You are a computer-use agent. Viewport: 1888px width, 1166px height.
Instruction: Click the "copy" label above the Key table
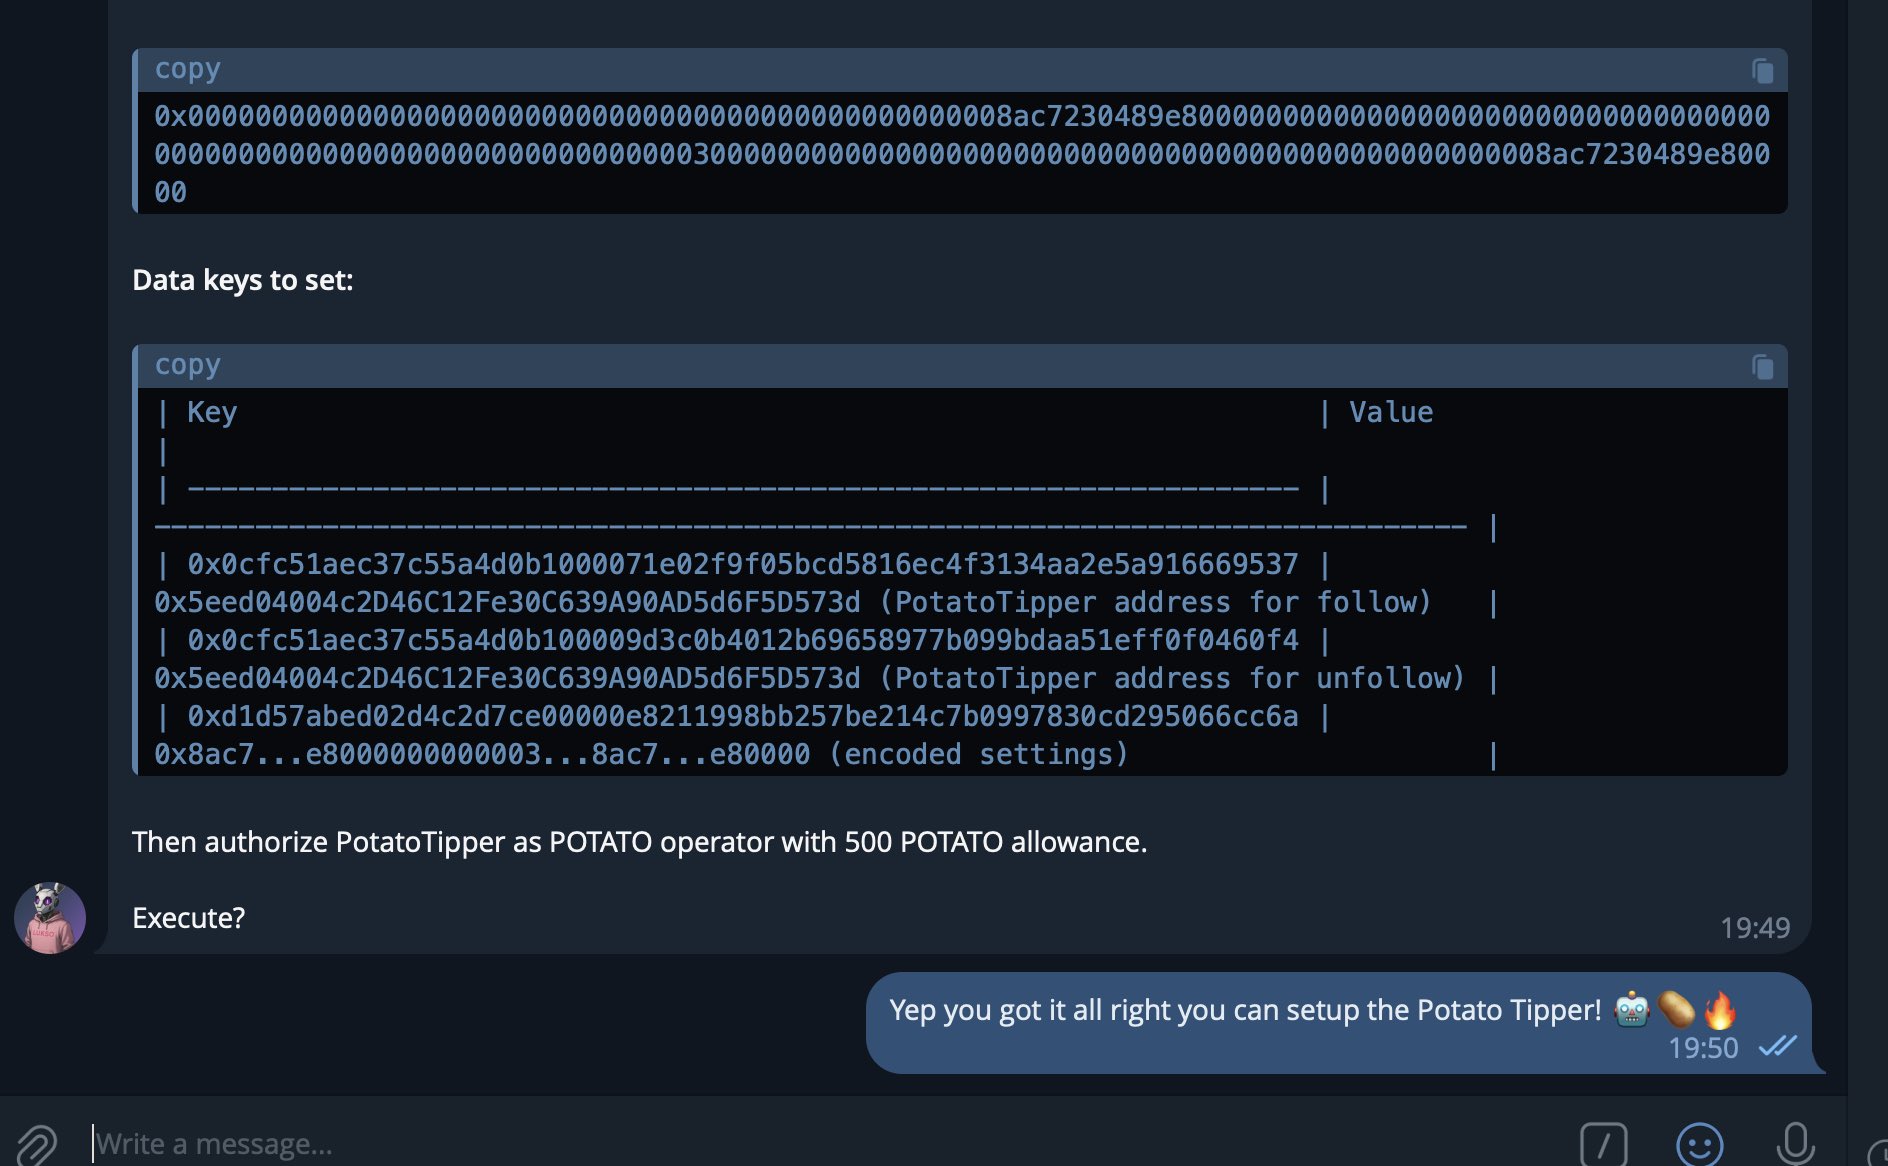[187, 365]
